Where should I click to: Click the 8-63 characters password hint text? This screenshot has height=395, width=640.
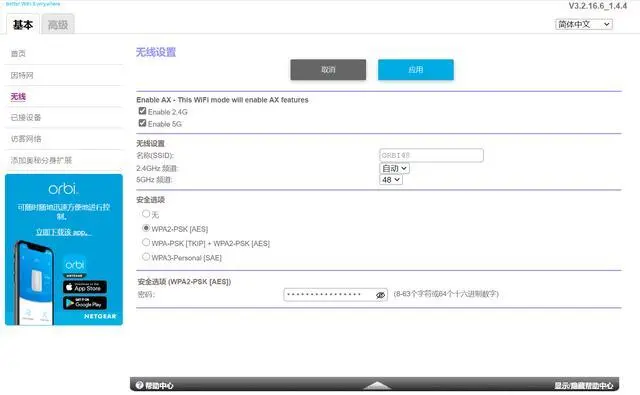tap(446, 294)
